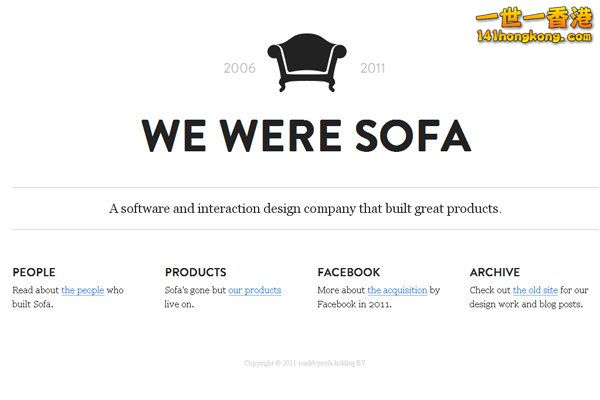Click the Chinese watermark logo text
Viewport: 600px width, 400px height.
pyautogui.click(x=533, y=17)
